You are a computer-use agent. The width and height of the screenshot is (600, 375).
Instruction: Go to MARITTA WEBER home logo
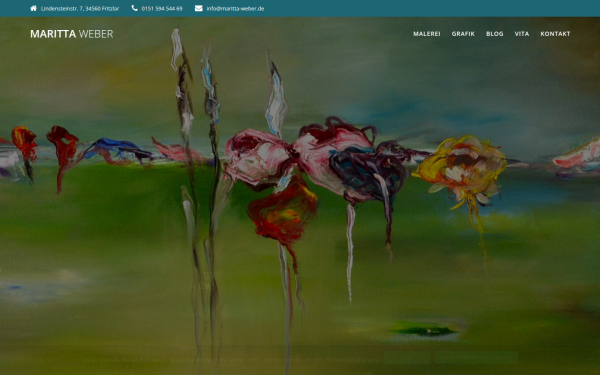tap(72, 34)
